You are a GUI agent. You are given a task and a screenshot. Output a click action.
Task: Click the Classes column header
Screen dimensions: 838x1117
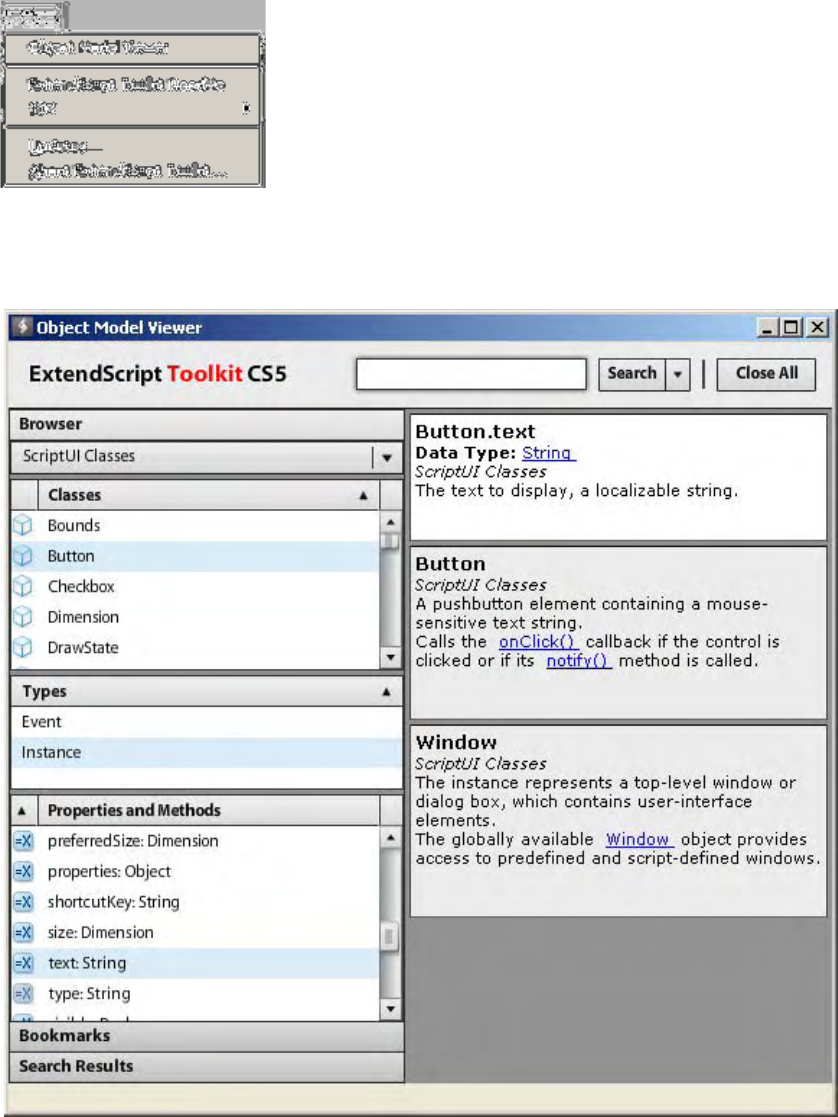pyautogui.click(x=209, y=495)
